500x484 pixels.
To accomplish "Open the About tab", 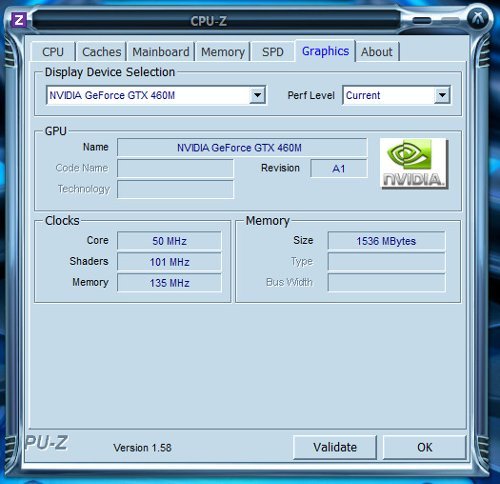I will coord(377,52).
